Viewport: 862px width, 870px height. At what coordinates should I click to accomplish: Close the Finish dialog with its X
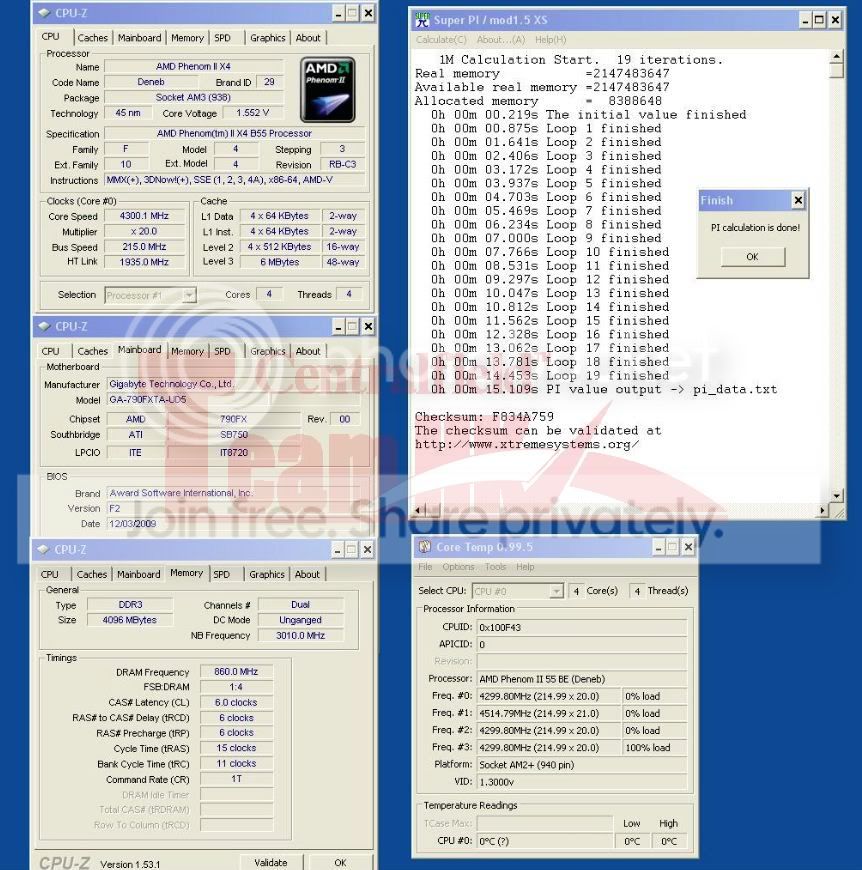point(797,200)
